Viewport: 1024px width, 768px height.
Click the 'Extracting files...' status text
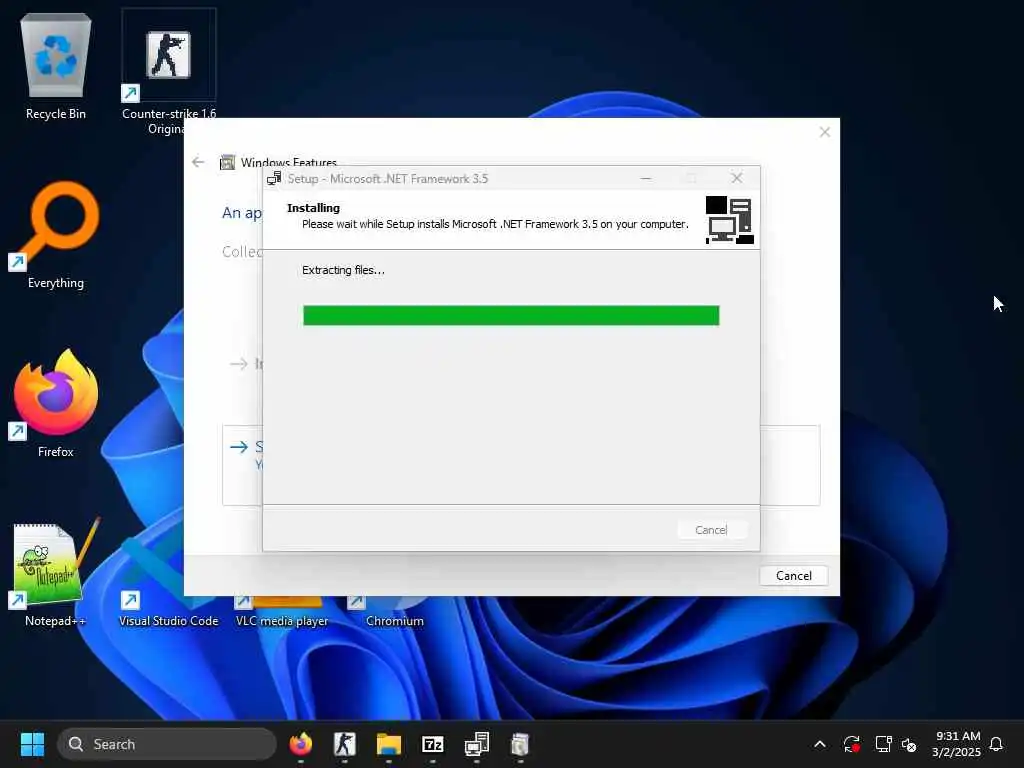click(343, 270)
